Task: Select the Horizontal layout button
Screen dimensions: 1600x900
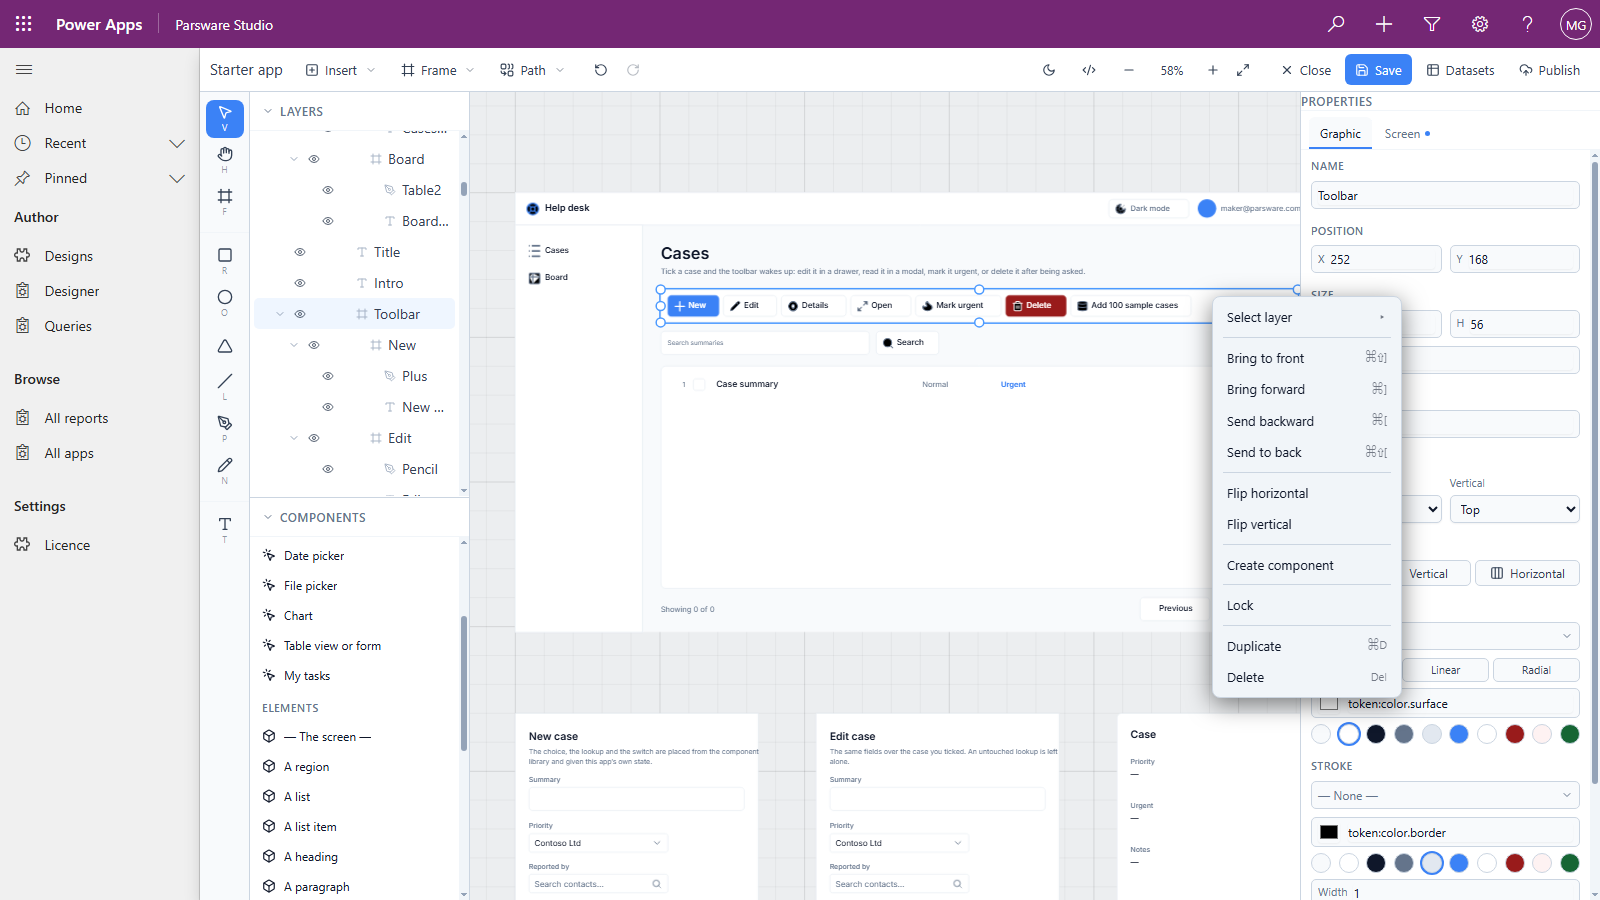Action: pos(1527,573)
